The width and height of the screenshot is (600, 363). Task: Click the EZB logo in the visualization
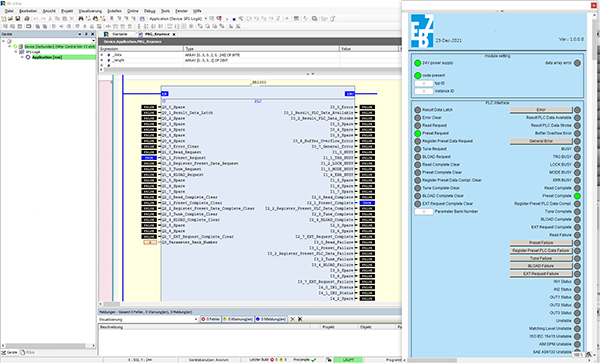coord(422,31)
